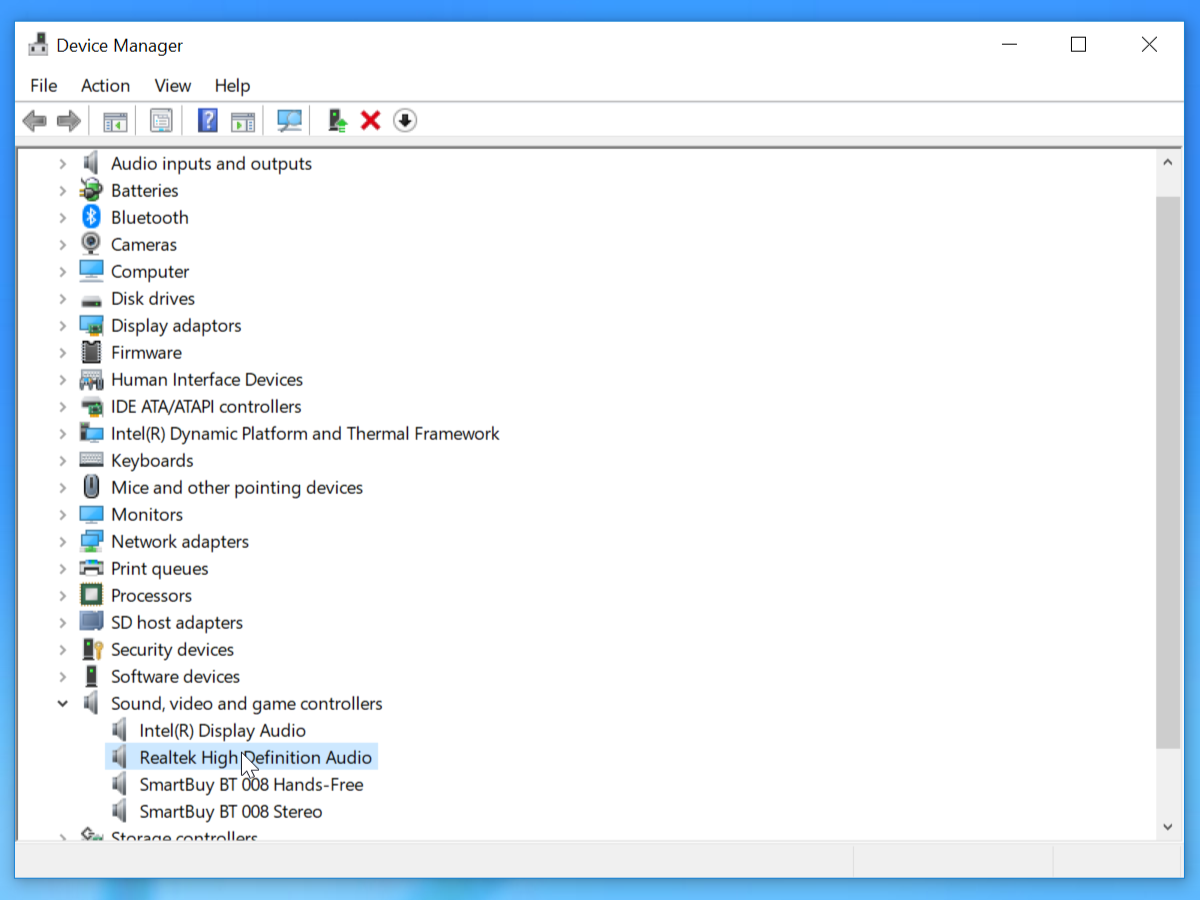The image size is (1200, 900).
Task: Click the Update device driver icon
Action: (x=338, y=121)
